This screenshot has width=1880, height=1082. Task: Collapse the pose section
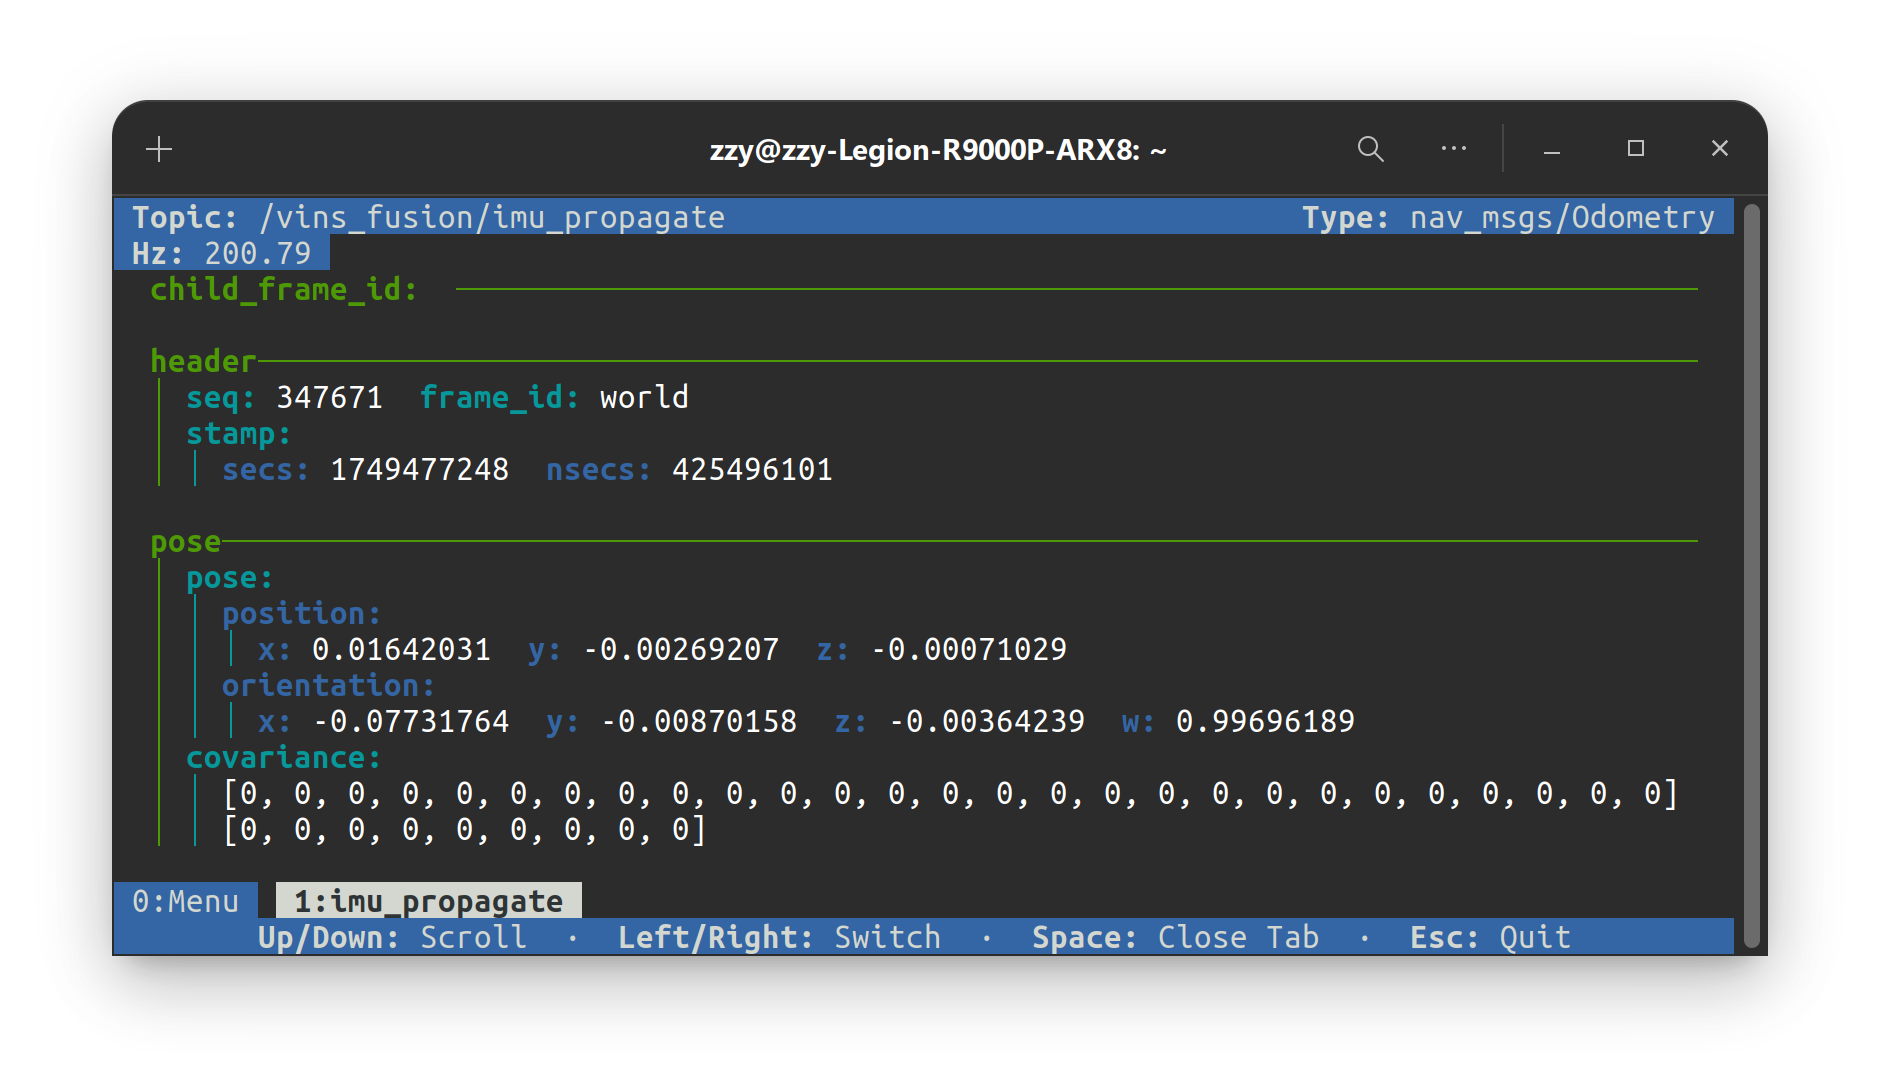(x=186, y=541)
